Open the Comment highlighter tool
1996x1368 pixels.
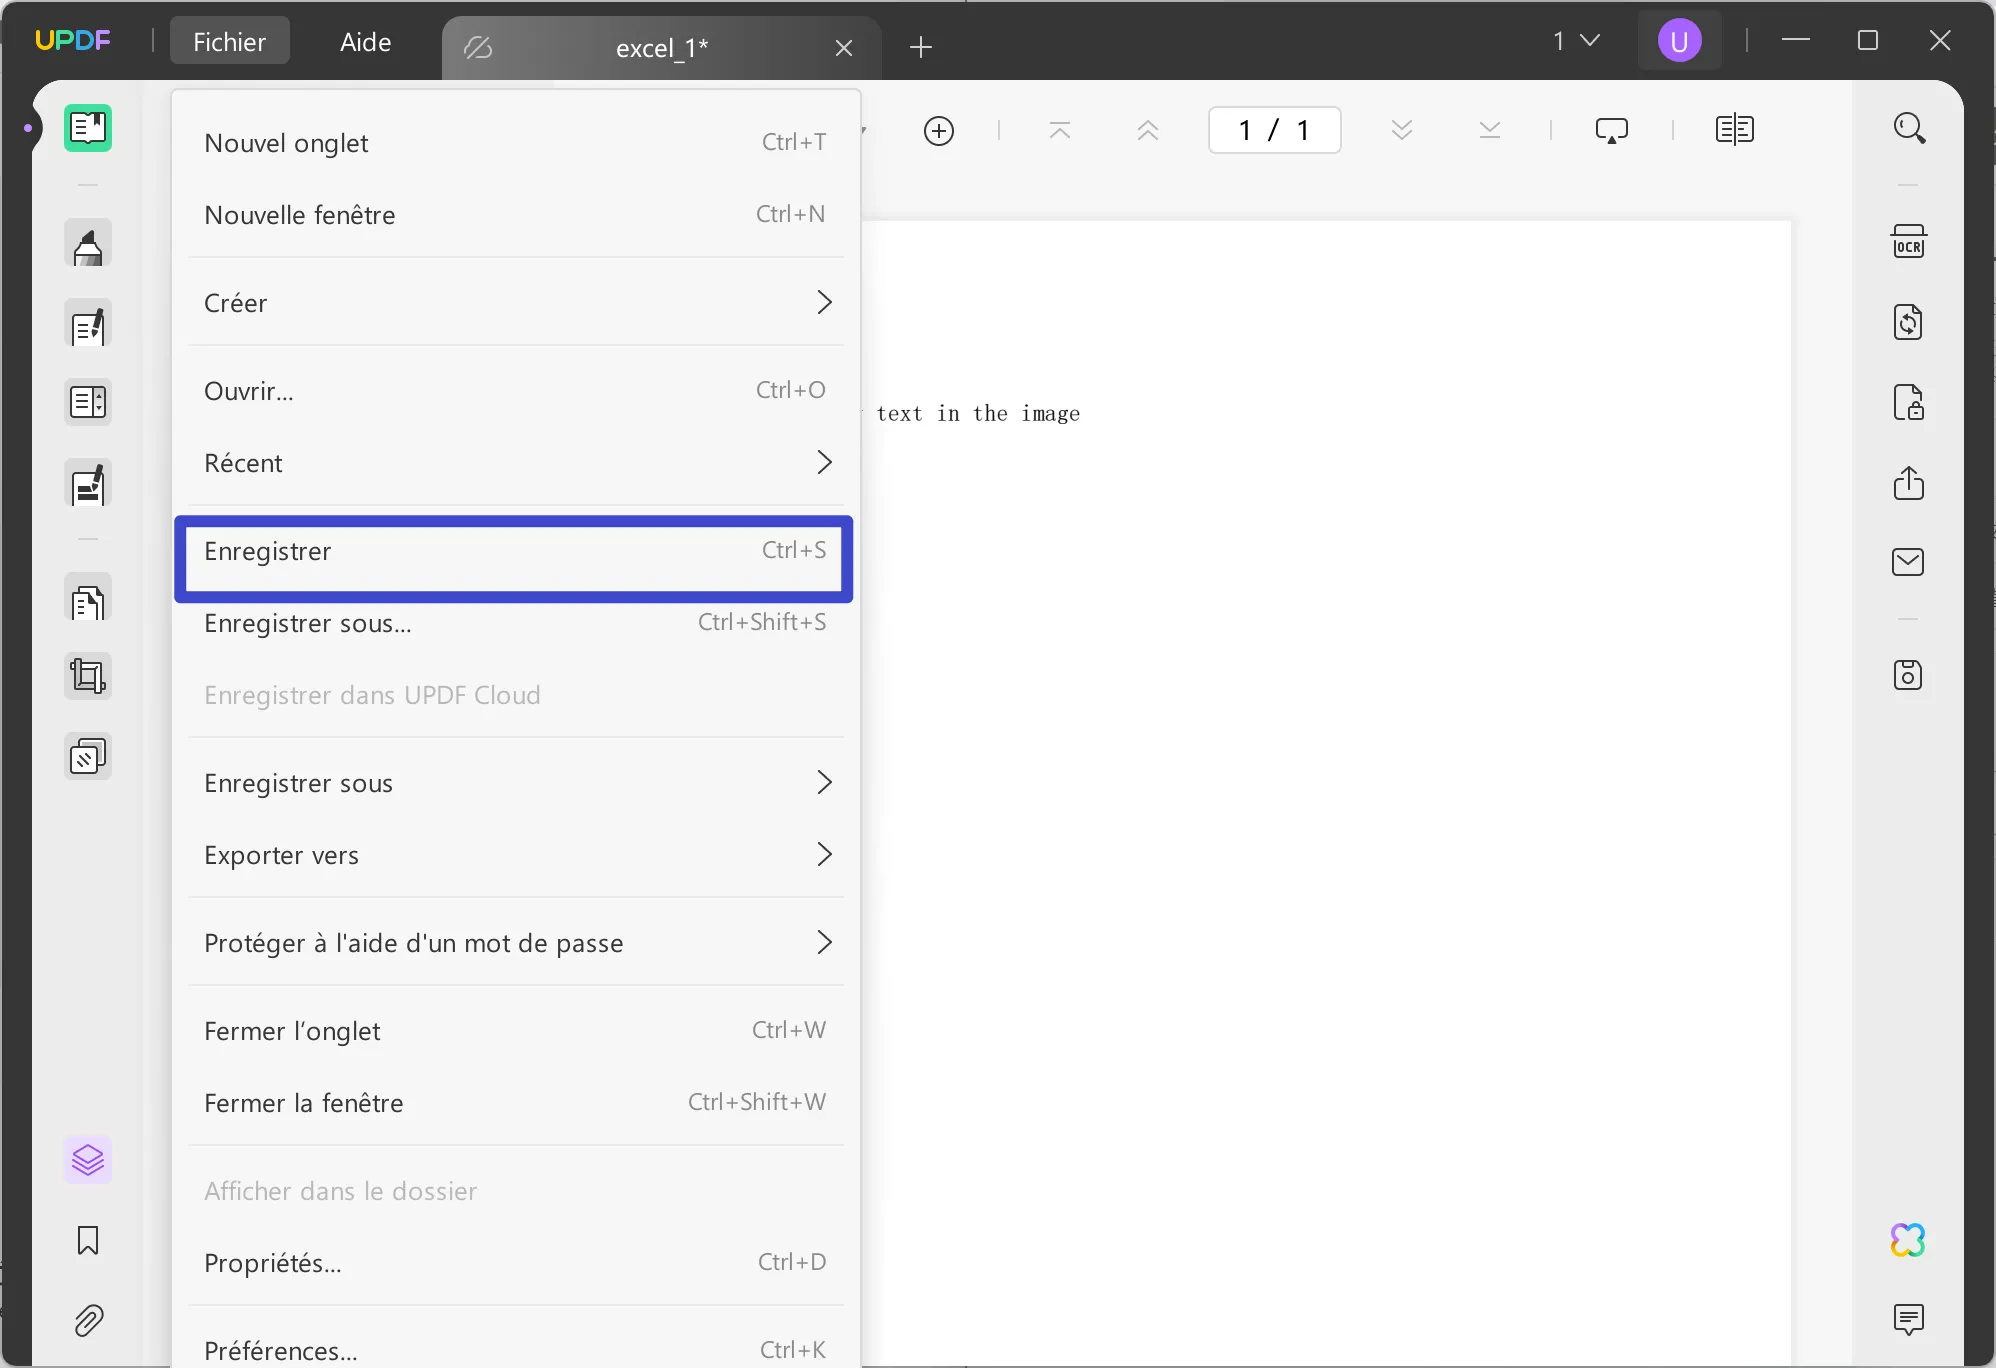coord(88,244)
